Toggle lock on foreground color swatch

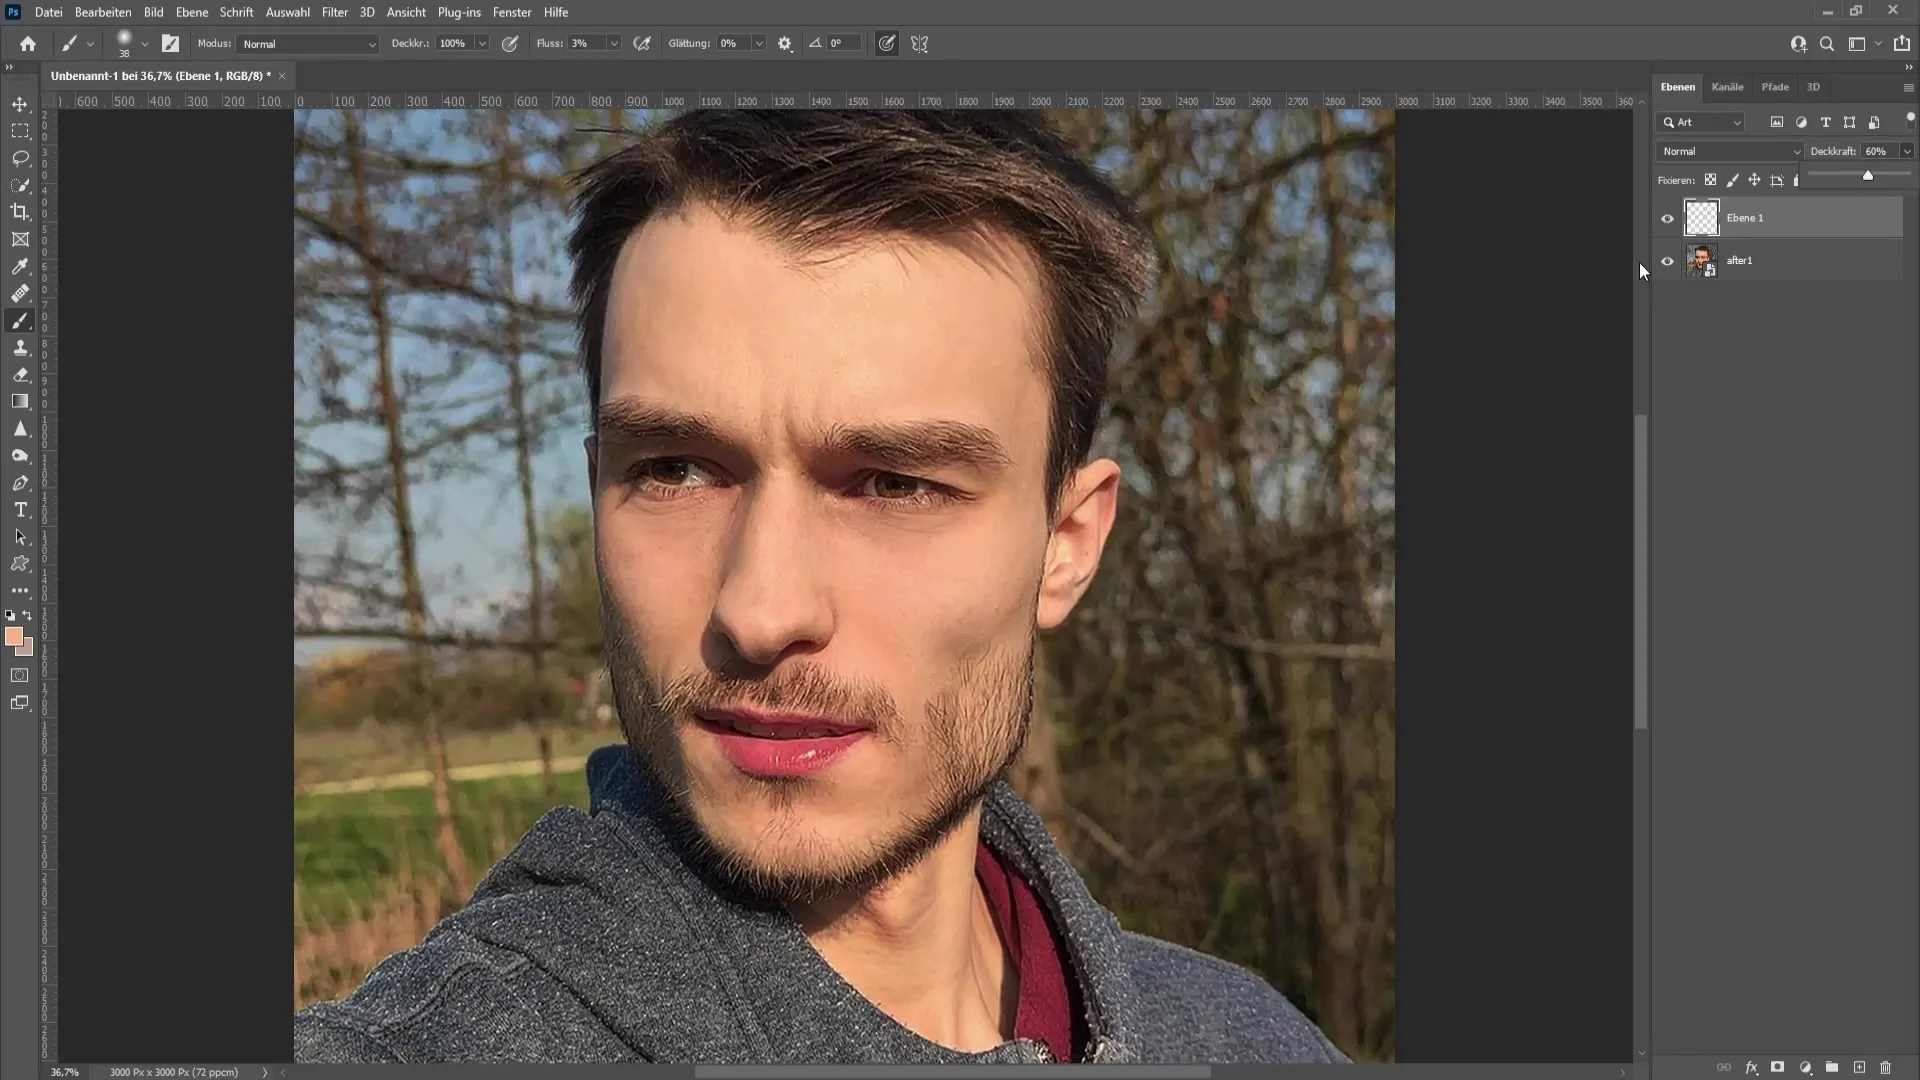pos(15,636)
